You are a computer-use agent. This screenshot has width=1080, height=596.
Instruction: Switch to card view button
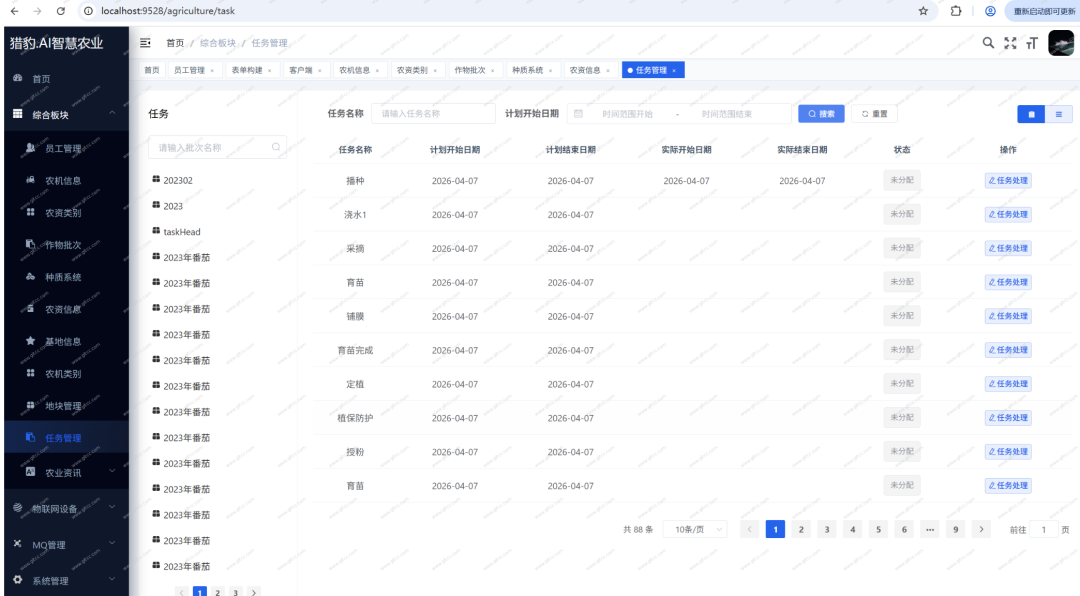[1031, 114]
